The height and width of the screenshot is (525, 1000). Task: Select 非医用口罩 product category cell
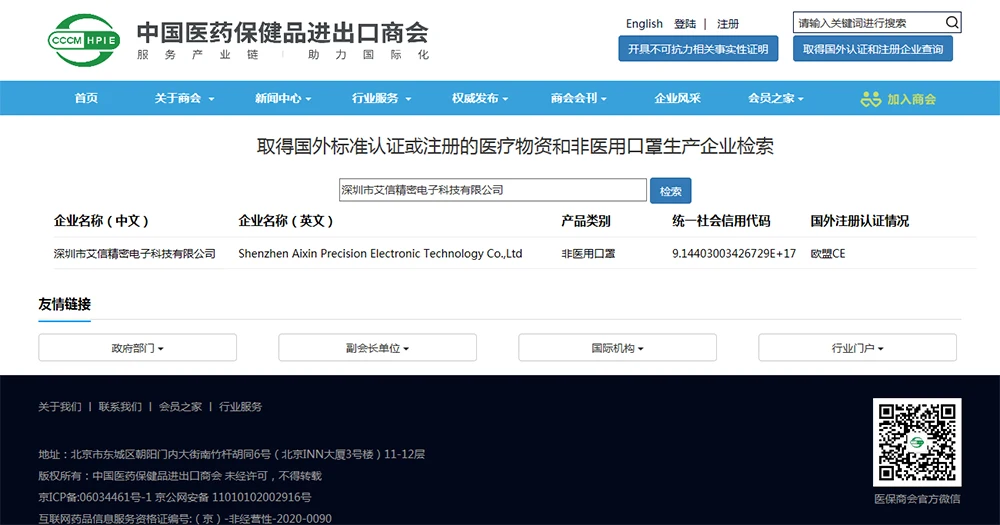(588, 254)
